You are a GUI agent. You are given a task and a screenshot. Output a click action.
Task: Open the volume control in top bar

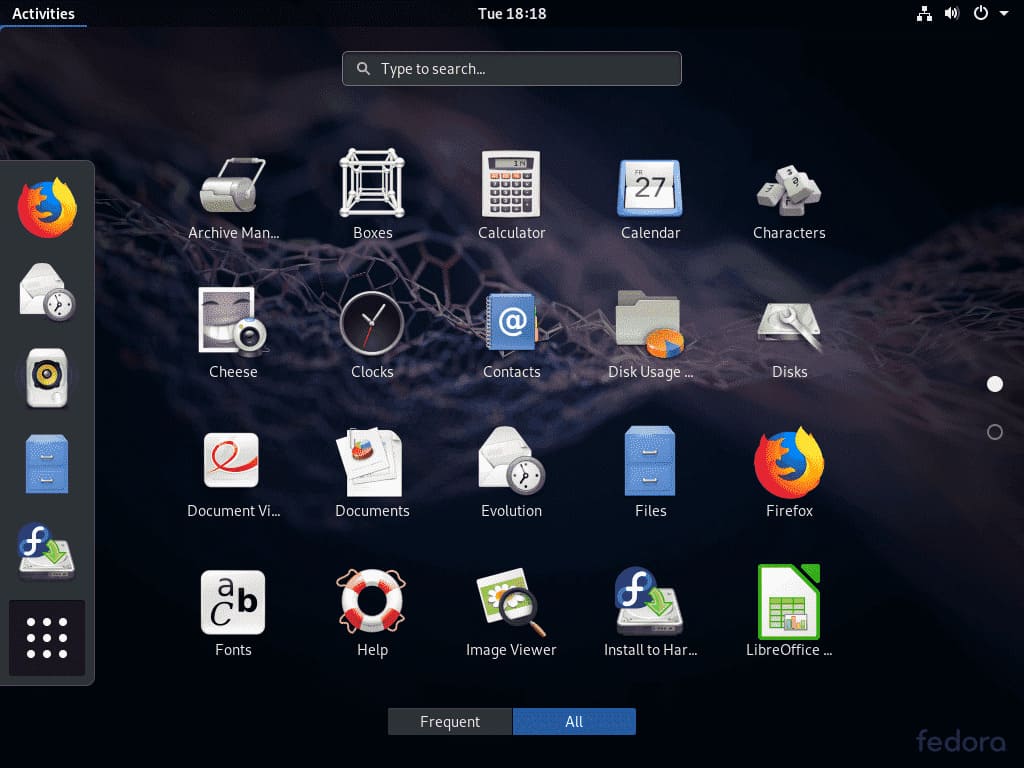(951, 13)
